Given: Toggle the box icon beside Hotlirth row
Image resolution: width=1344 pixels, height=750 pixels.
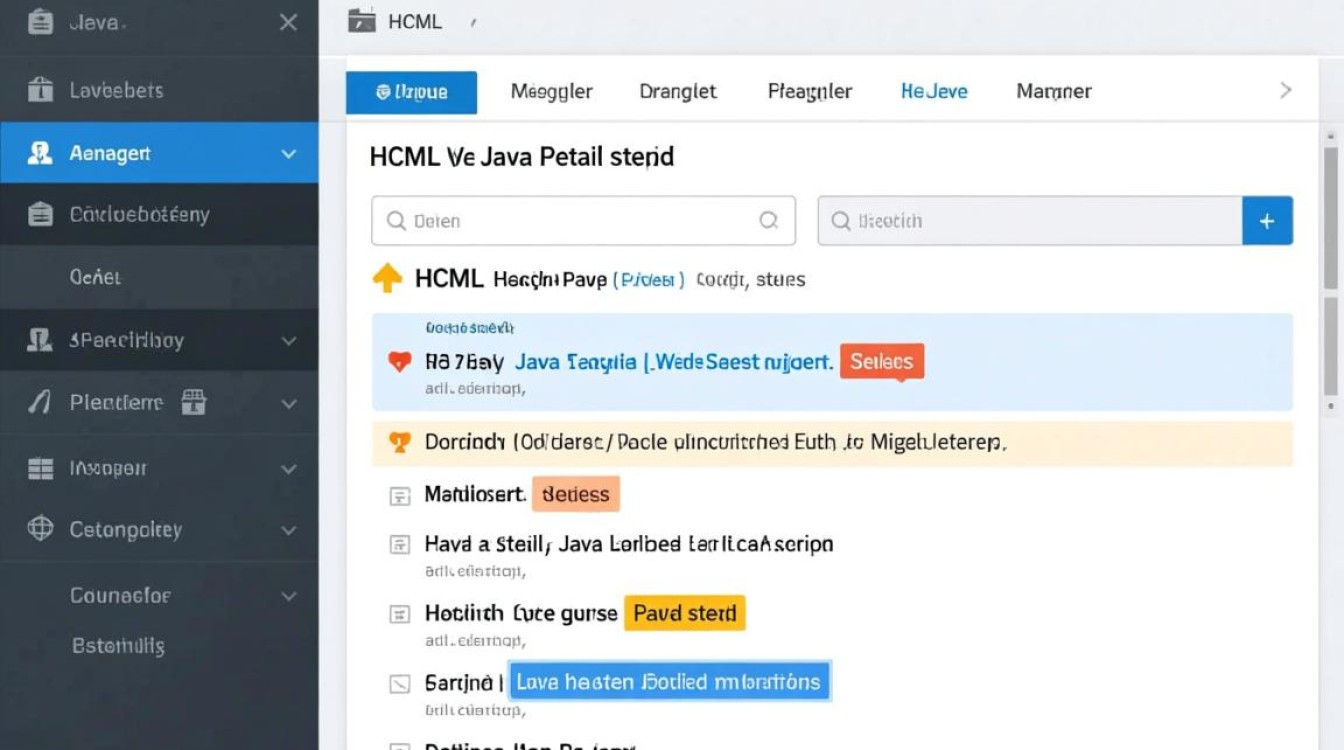Looking at the screenshot, I should tap(399, 614).
